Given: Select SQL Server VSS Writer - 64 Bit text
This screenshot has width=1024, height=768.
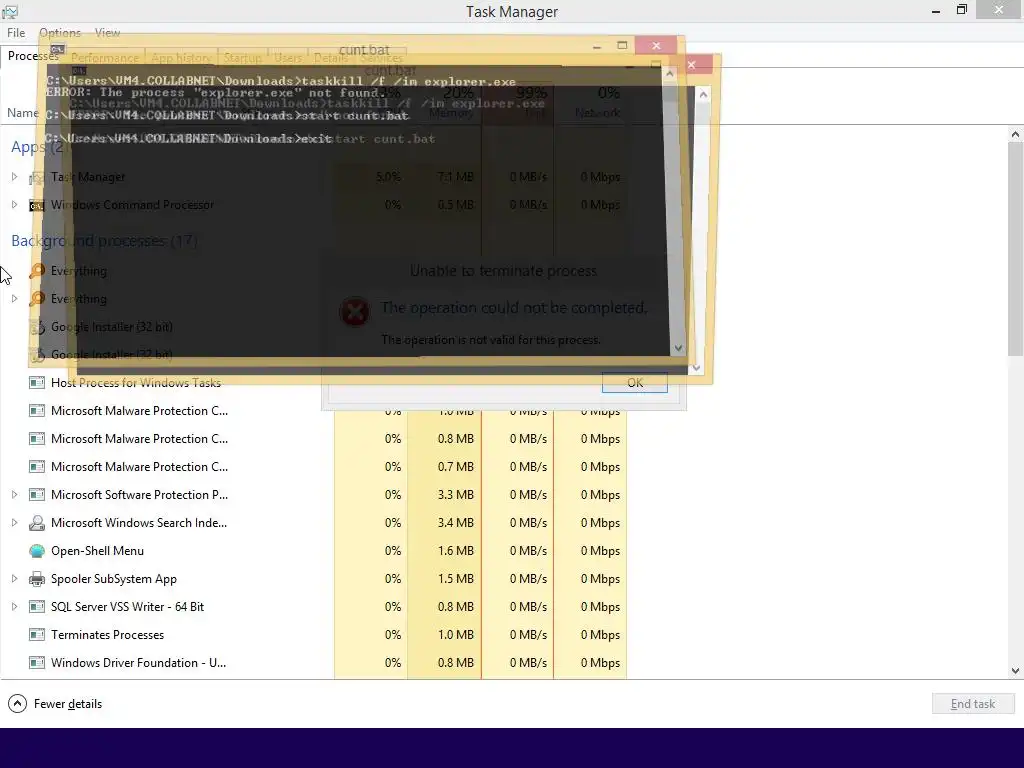Looking at the screenshot, I should click(127, 607).
